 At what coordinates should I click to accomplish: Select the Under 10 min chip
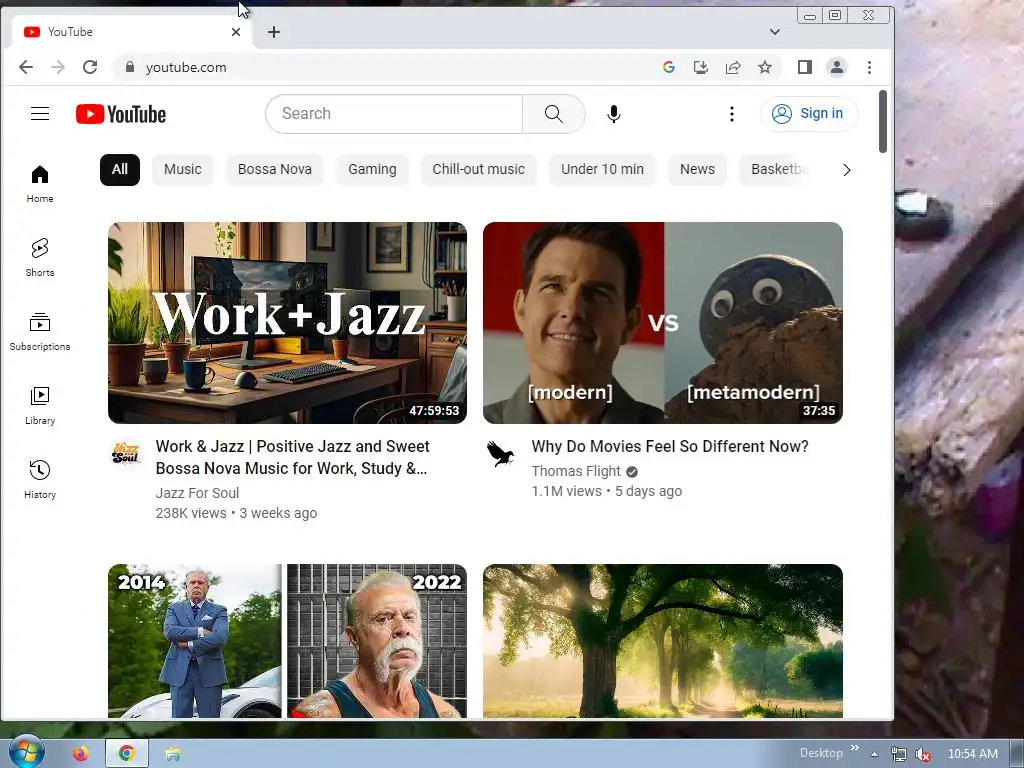(602, 169)
